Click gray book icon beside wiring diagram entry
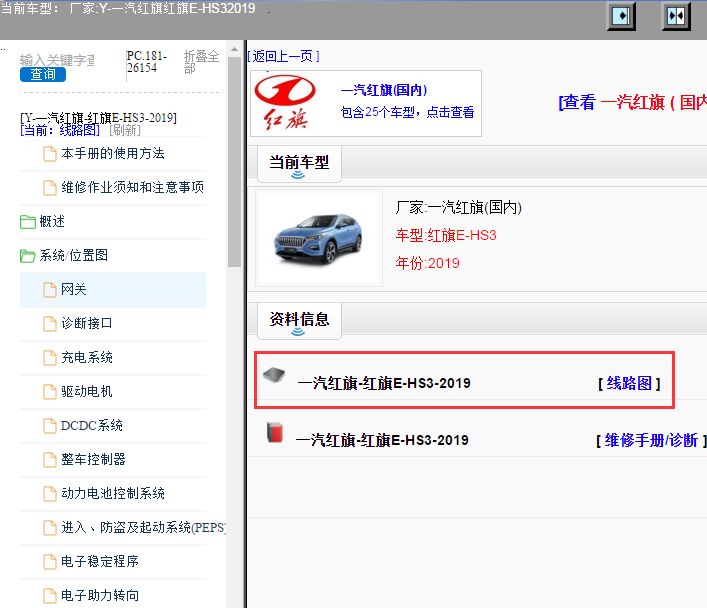Image resolution: width=707 pixels, height=608 pixels. coord(274,375)
